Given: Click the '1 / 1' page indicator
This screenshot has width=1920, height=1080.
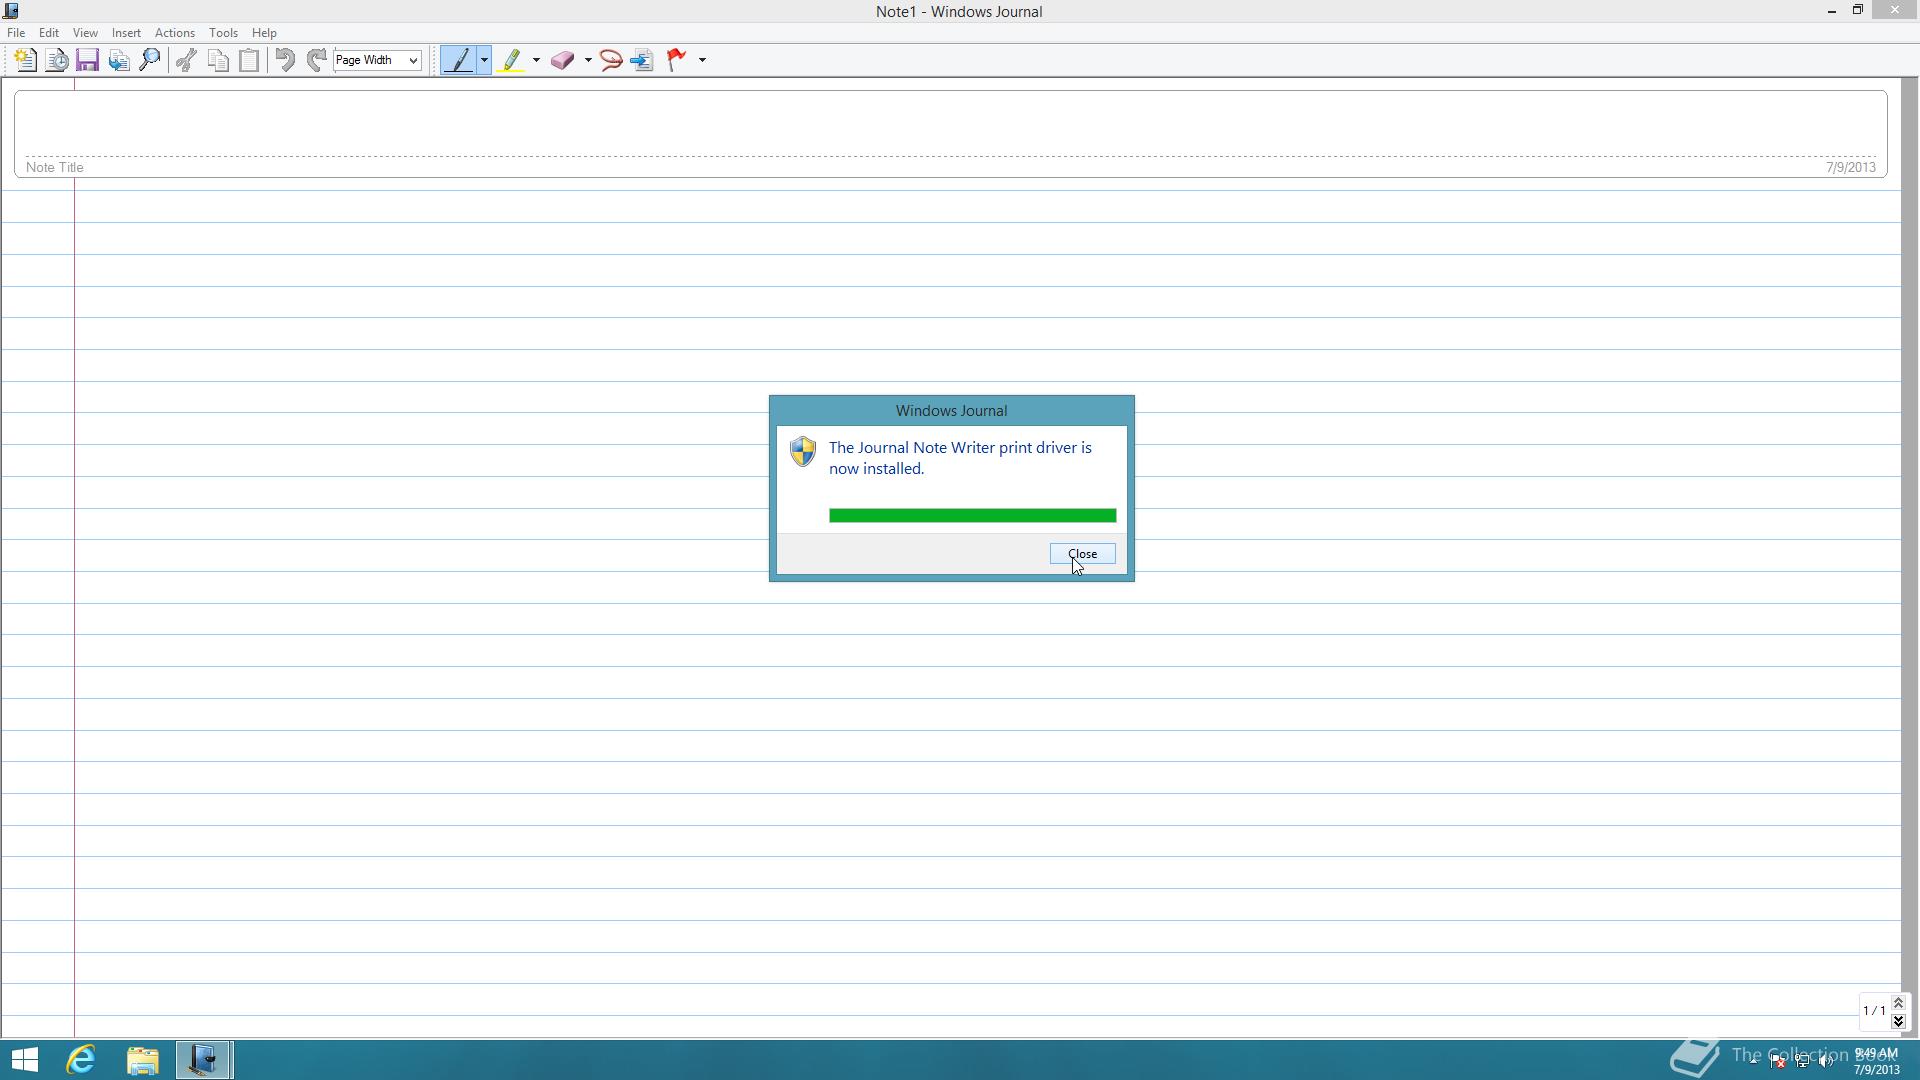Looking at the screenshot, I should tap(1874, 1011).
